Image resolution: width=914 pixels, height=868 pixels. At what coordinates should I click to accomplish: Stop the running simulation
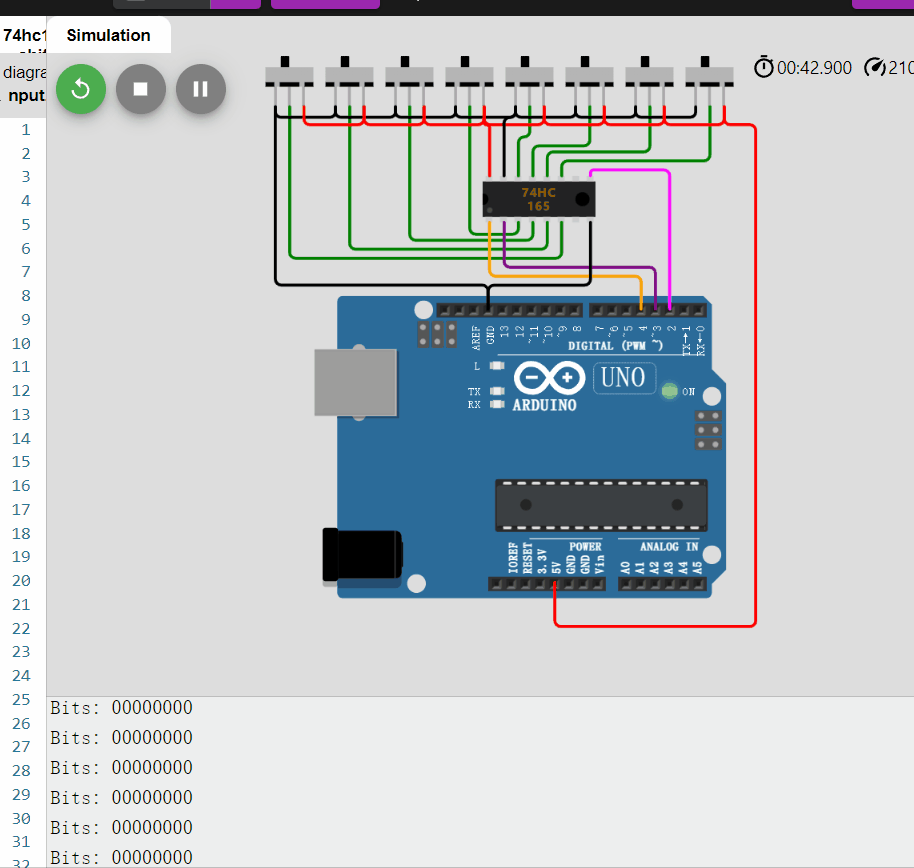[x=141, y=89]
